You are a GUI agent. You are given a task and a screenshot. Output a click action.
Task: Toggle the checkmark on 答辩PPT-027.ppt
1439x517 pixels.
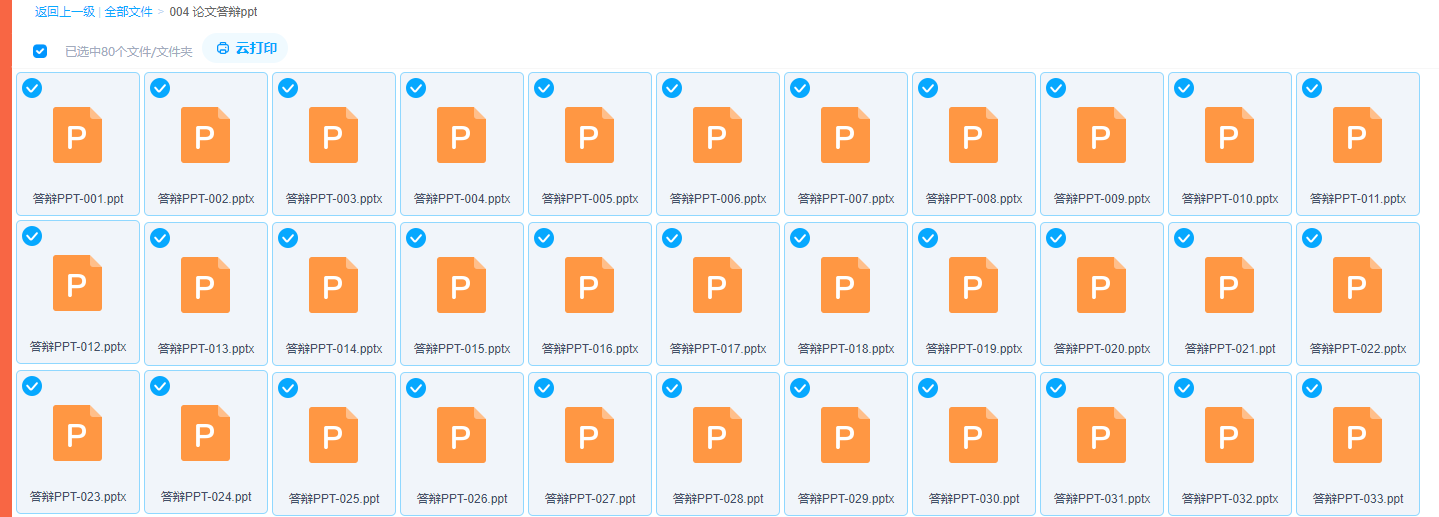544,388
